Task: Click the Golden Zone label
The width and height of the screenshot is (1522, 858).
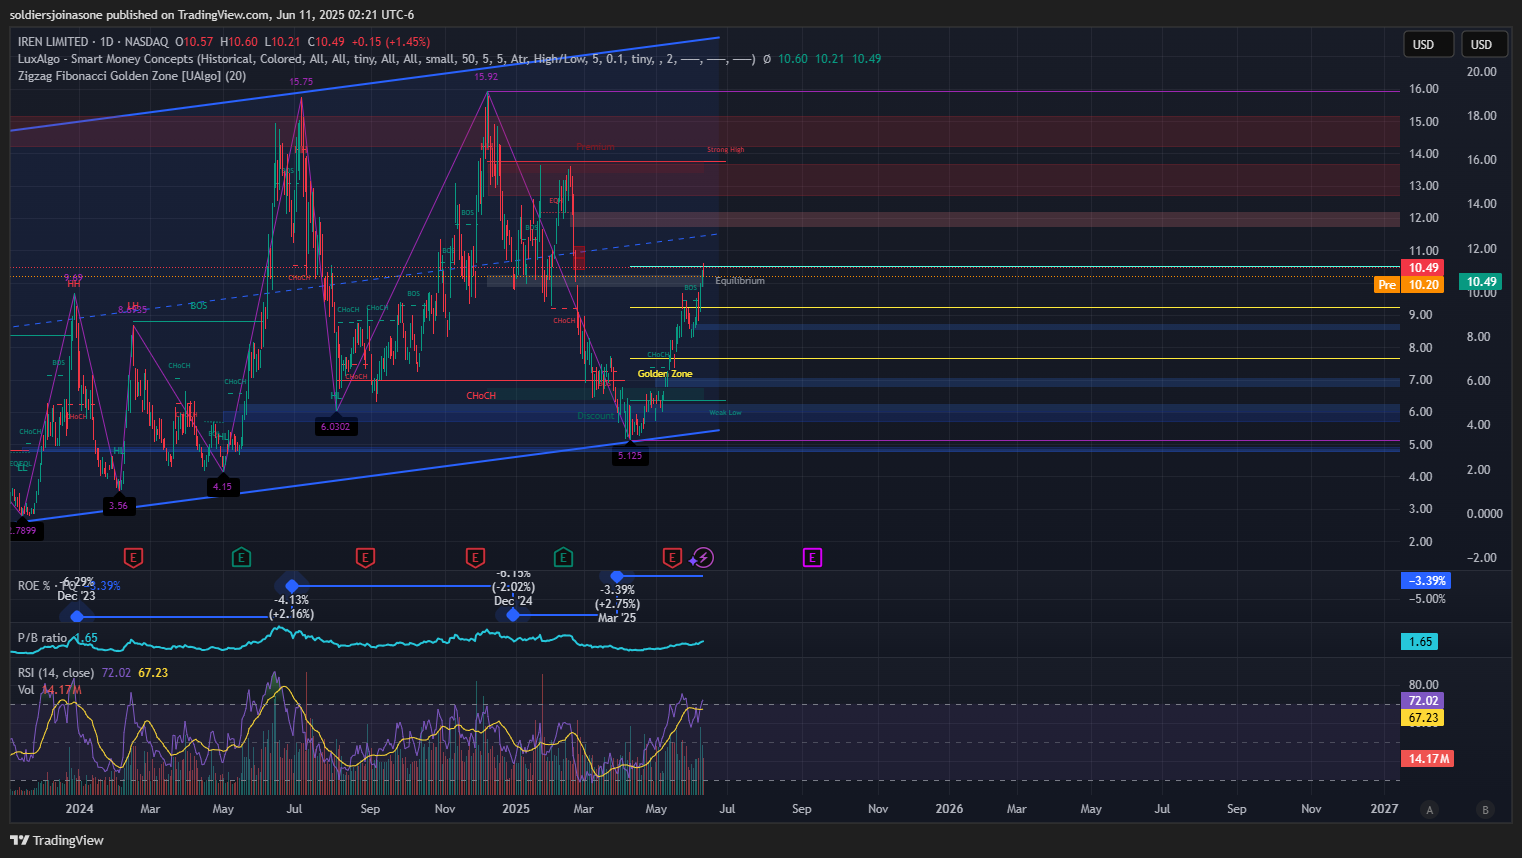Action: [665, 374]
